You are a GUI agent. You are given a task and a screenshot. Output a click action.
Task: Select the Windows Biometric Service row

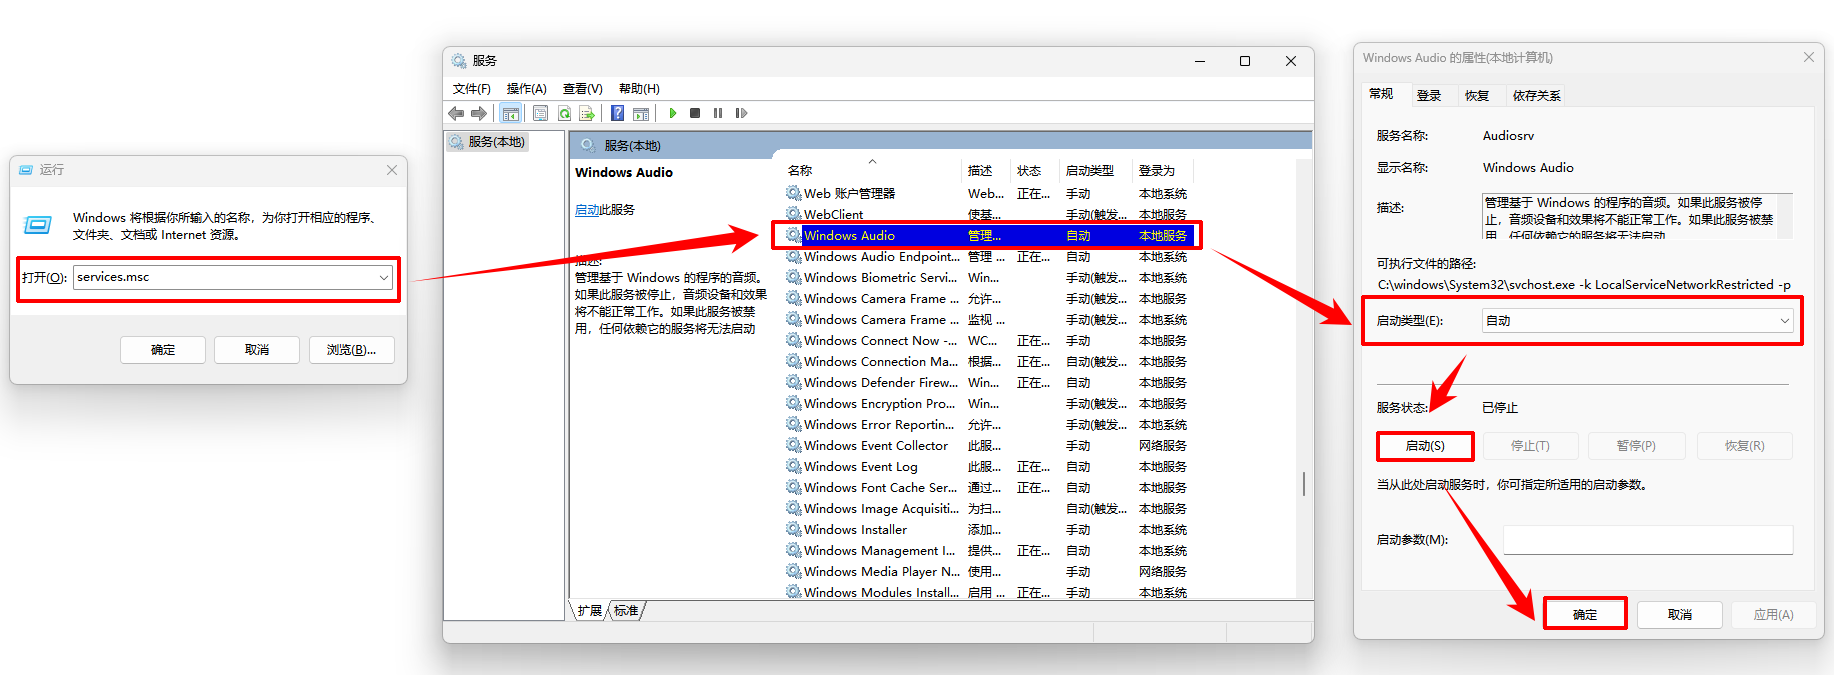[x=989, y=278]
